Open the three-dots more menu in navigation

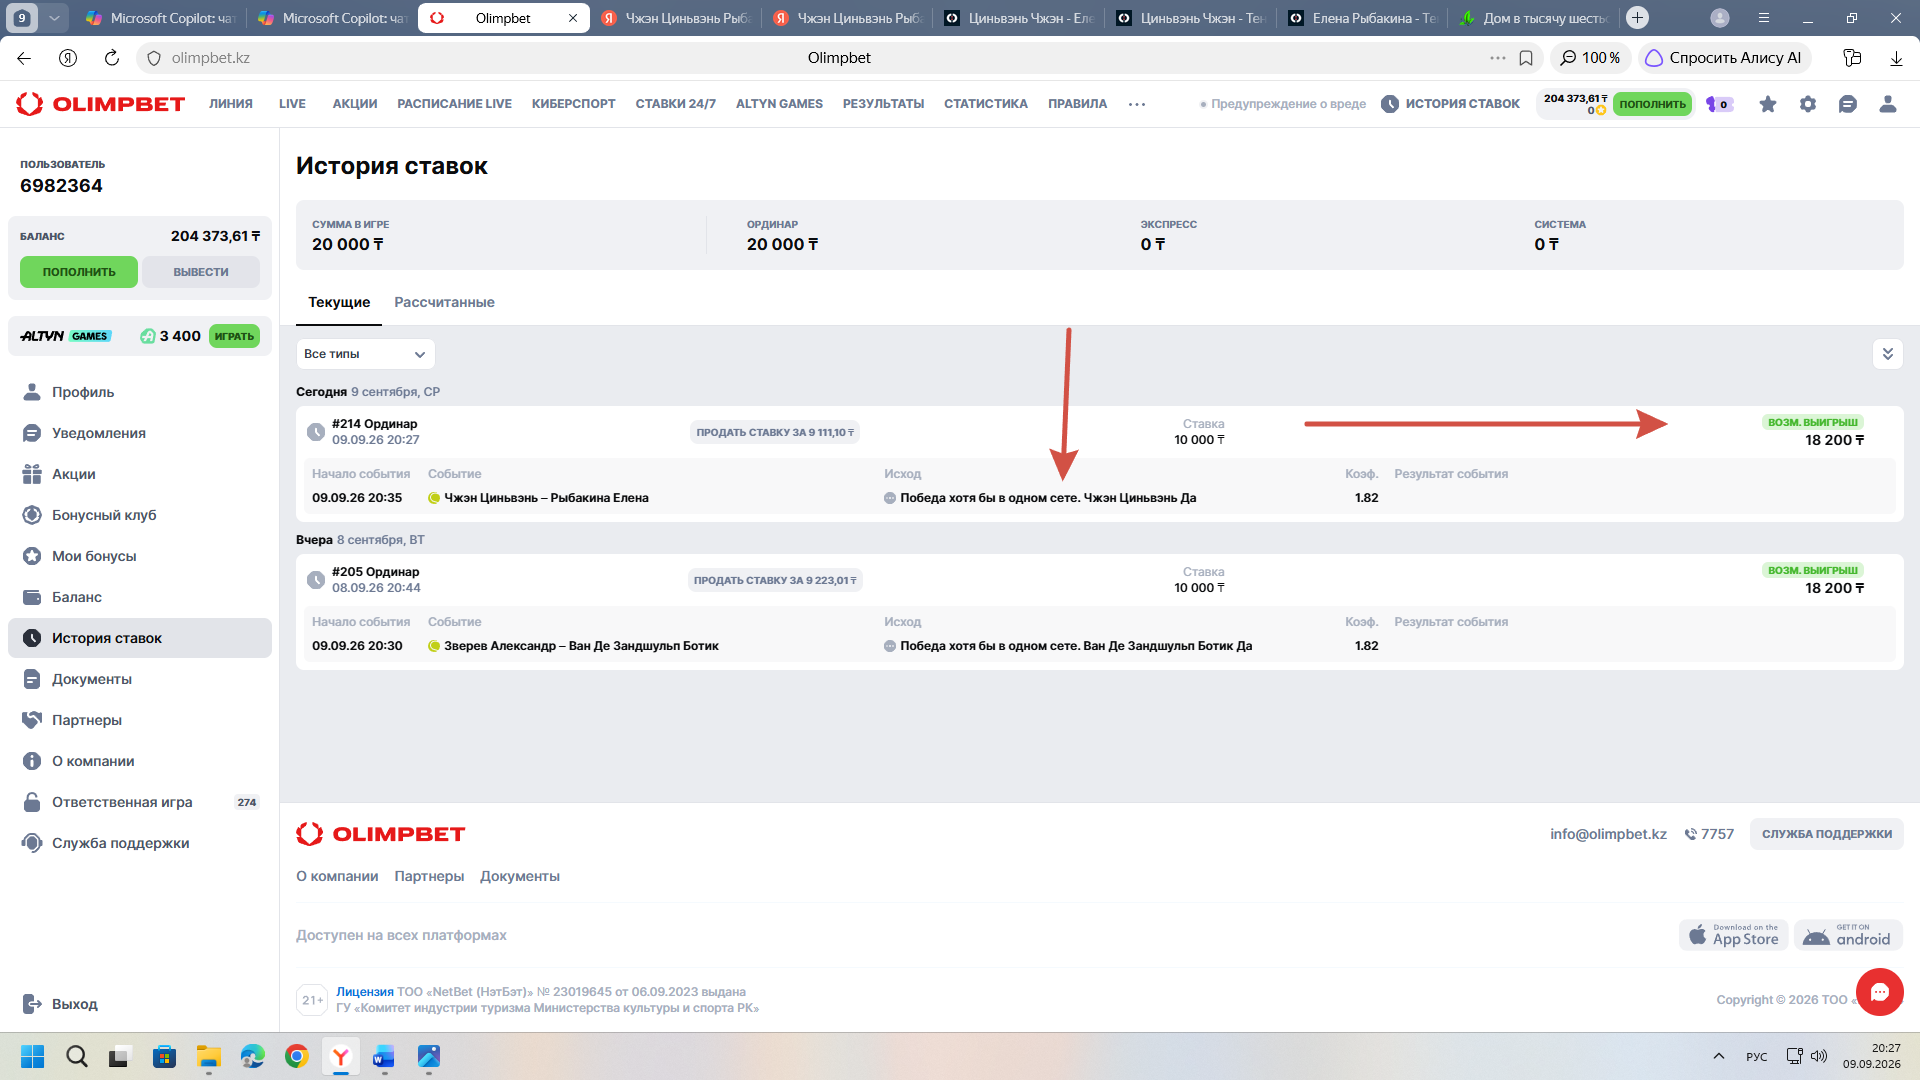click(1137, 104)
